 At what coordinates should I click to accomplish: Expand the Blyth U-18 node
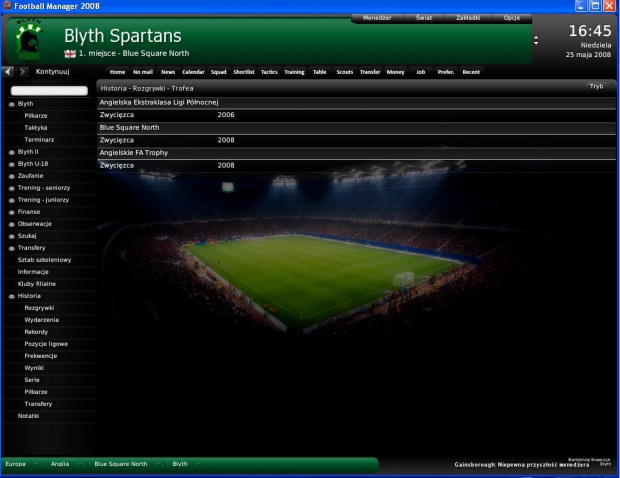coord(12,164)
